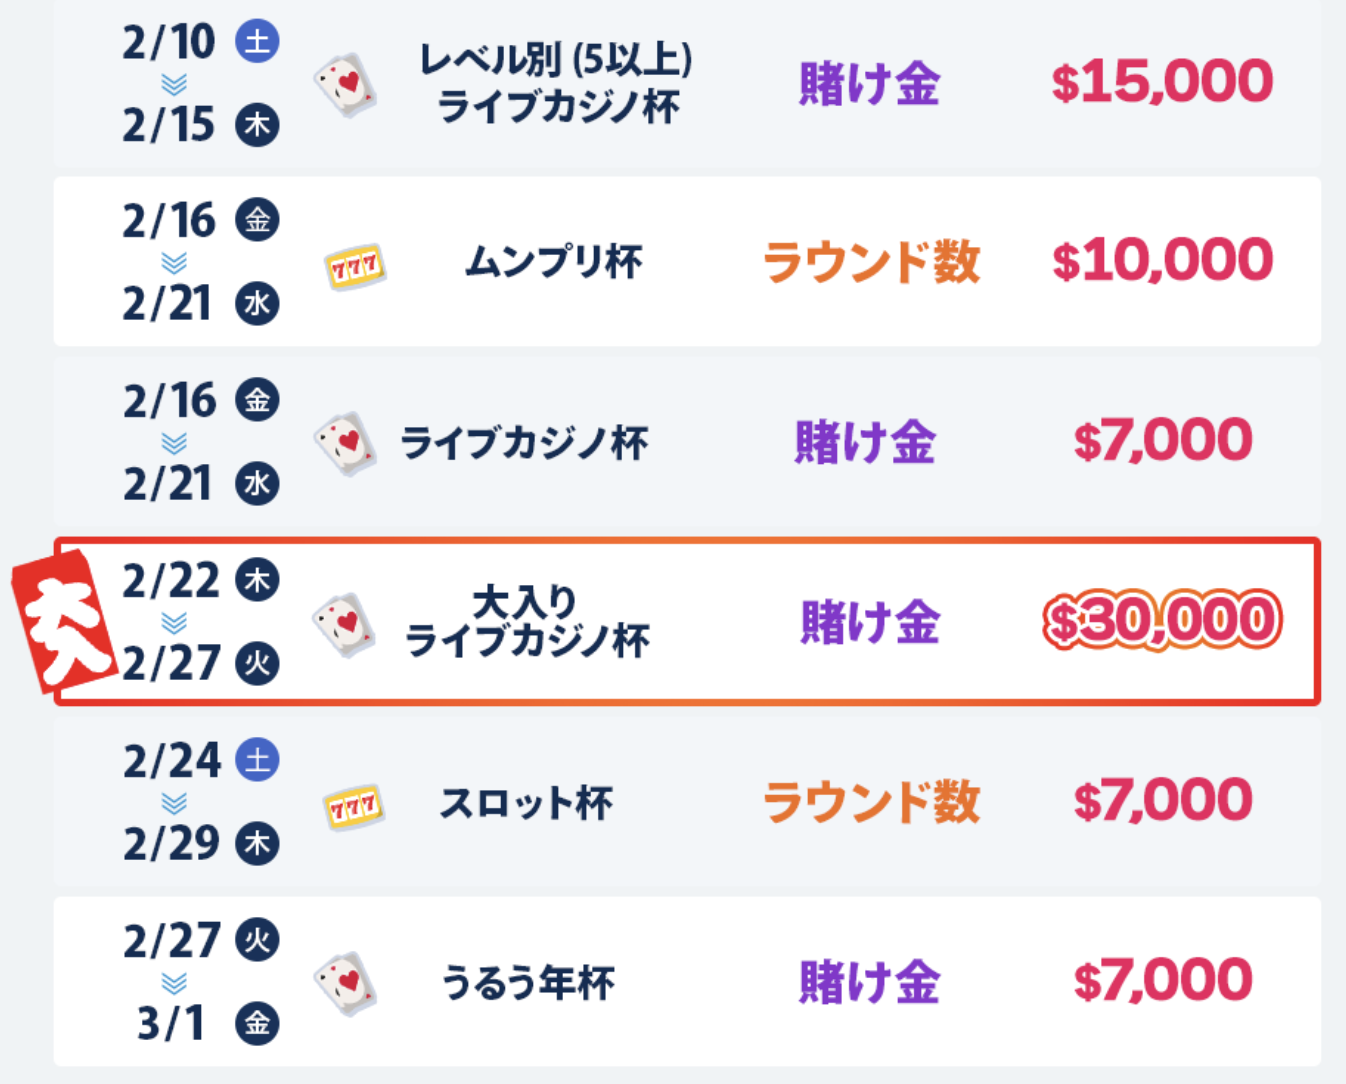
Task: Open the うるう年杯 tournament title
Action: [x=527, y=982]
